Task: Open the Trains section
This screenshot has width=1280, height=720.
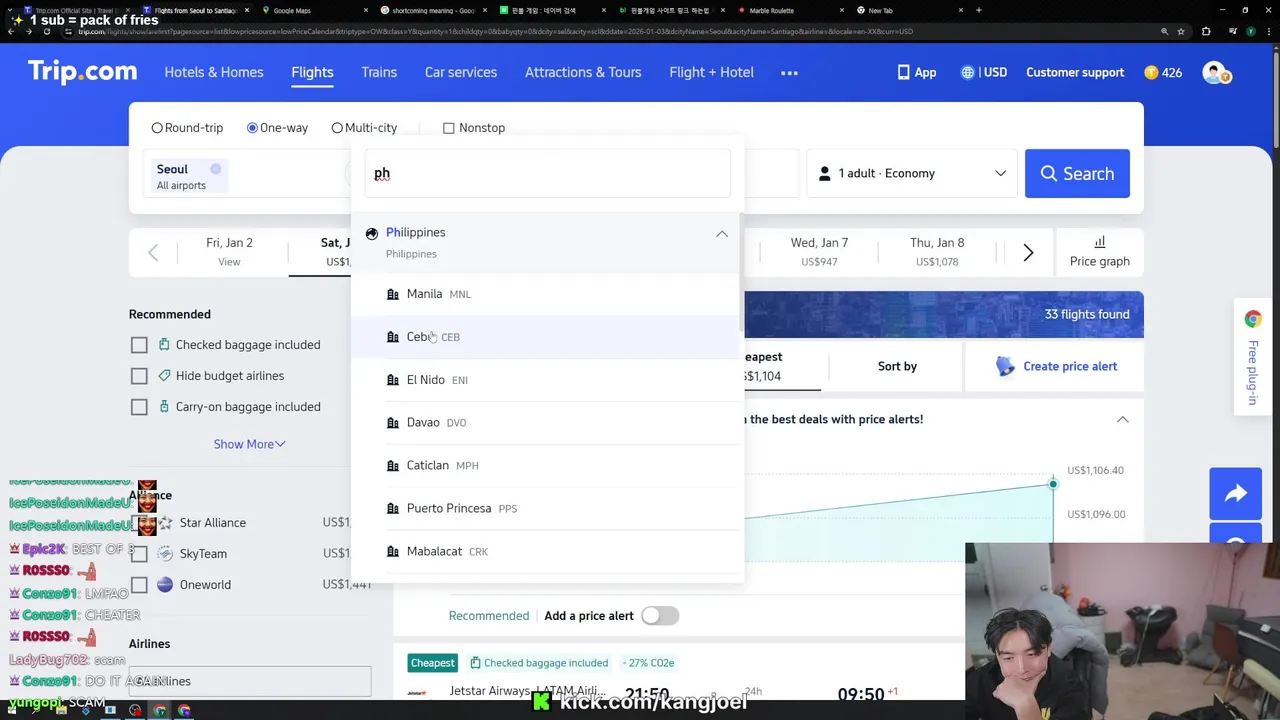Action: click(x=379, y=72)
